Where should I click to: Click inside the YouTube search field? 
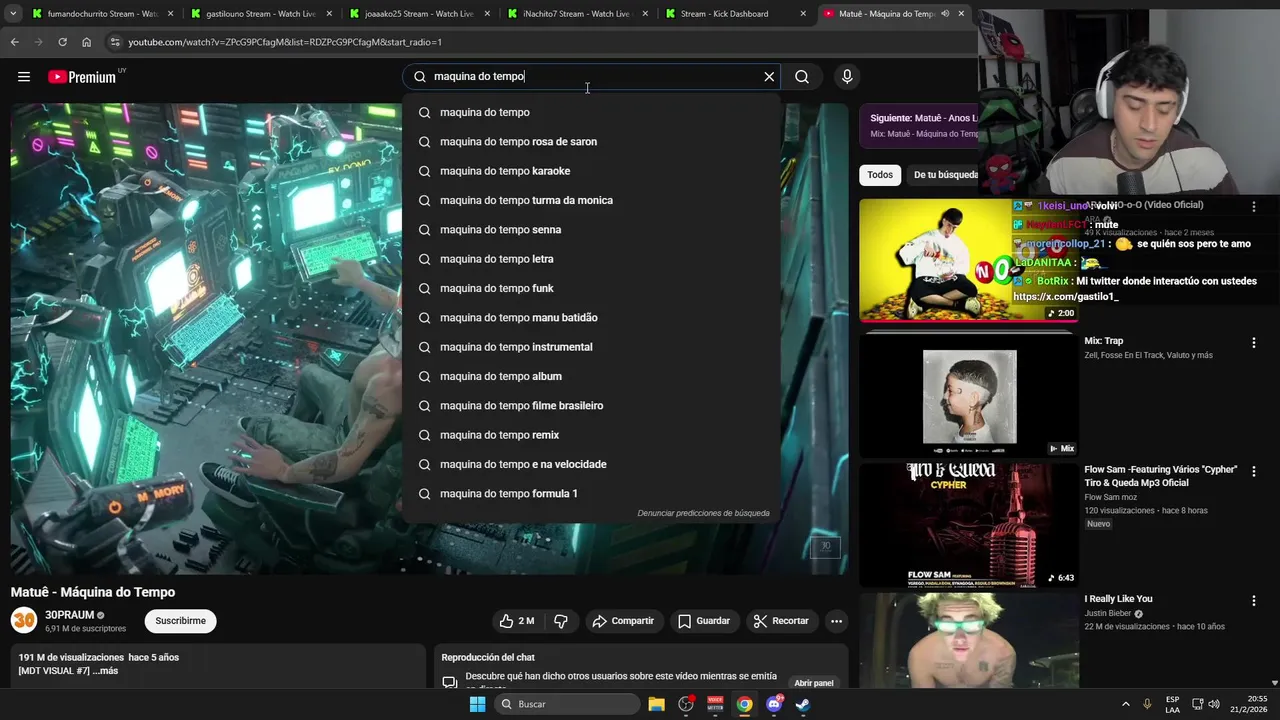590,77
